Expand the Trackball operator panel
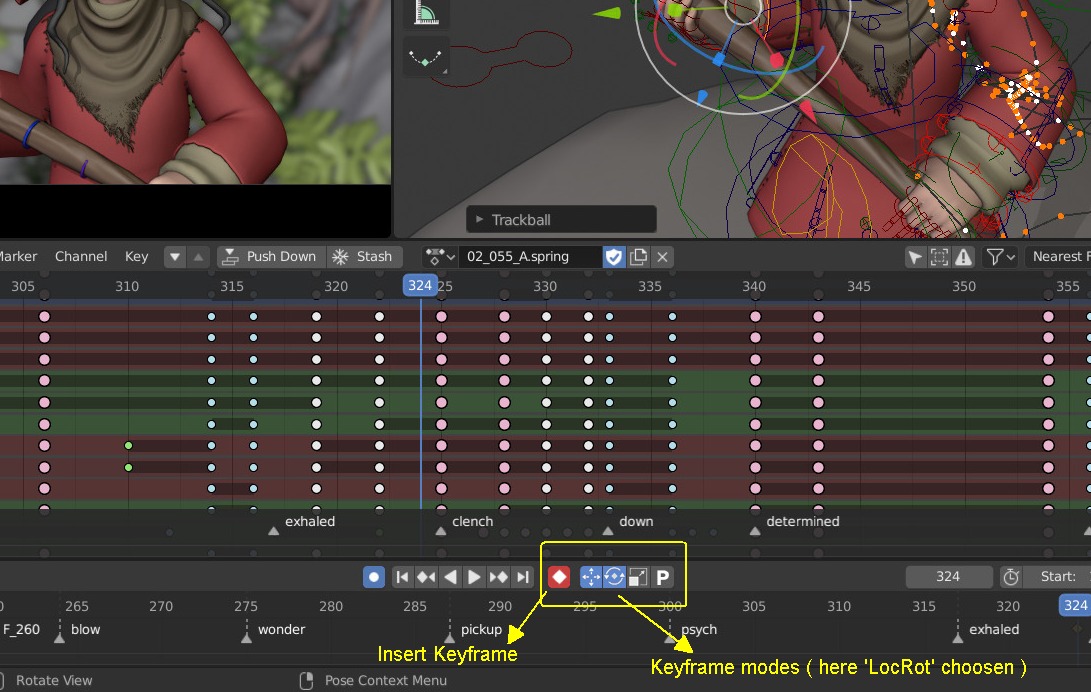Viewport: 1091px width, 692px height. (x=561, y=220)
